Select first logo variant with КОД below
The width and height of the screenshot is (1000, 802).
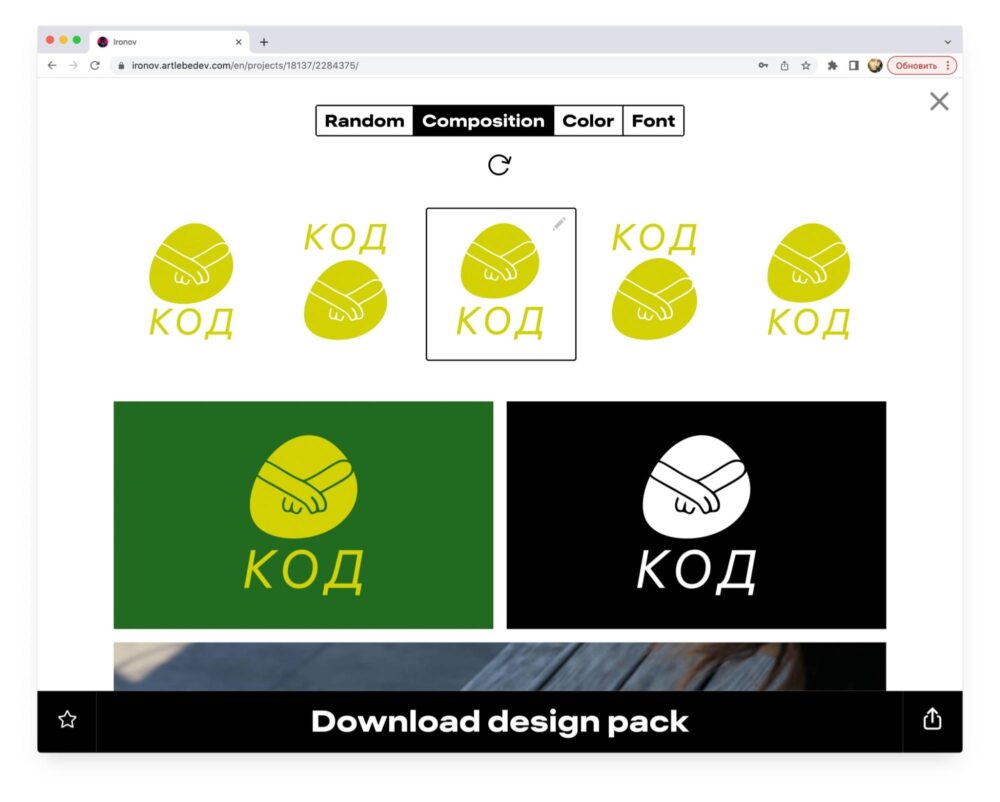pyautogui.click(x=191, y=281)
